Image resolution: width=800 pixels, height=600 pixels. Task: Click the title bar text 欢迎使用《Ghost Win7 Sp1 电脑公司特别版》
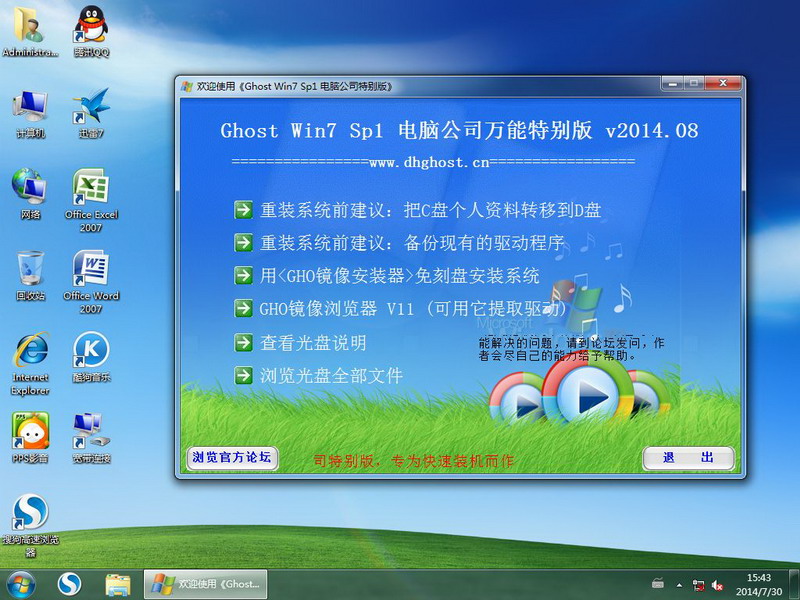pyautogui.click(x=294, y=86)
